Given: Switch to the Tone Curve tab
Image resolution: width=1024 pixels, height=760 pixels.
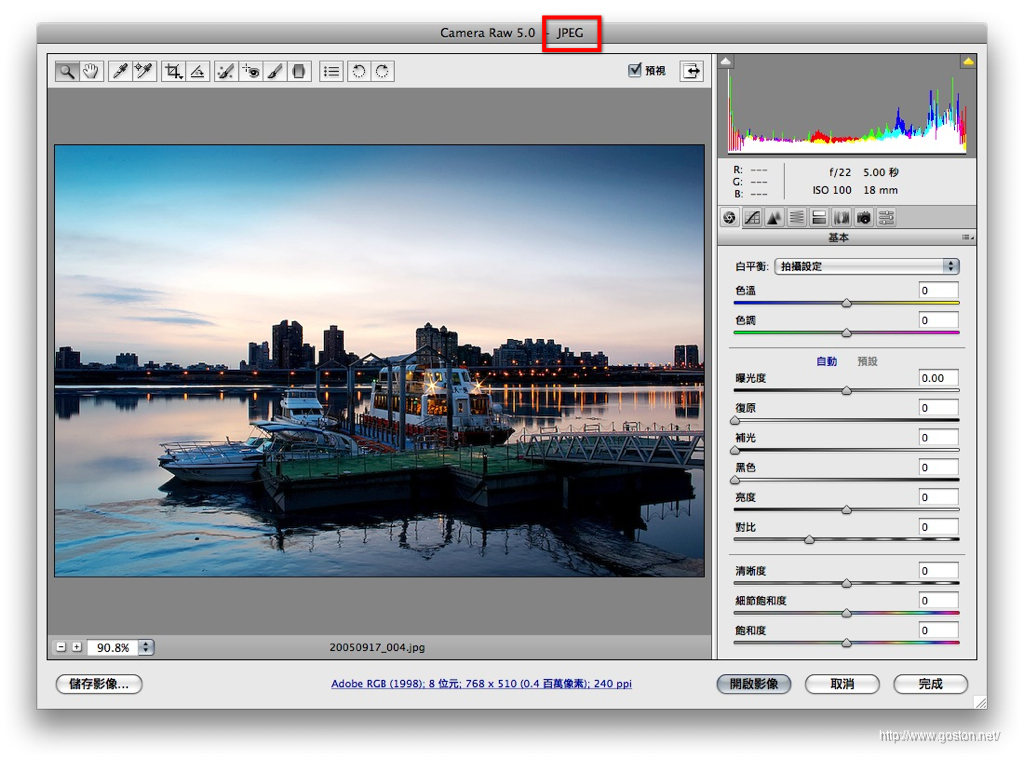Looking at the screenshot, I should click(x=752, y=217).
